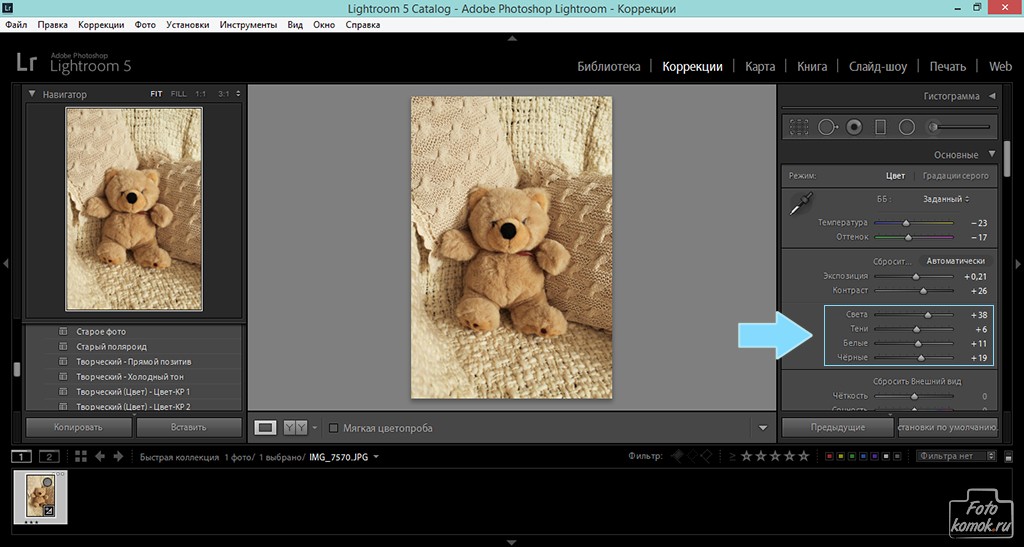Go forward using filmstrip right arrow

tap(118, 456)
